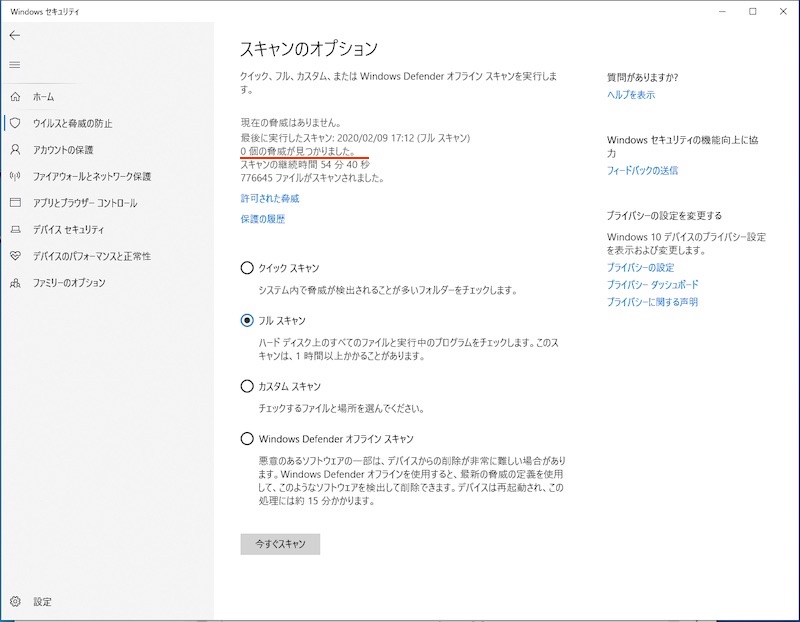Click the 今すぐスキャン button
Screen dimensions: 800x622
click(280, 544)
